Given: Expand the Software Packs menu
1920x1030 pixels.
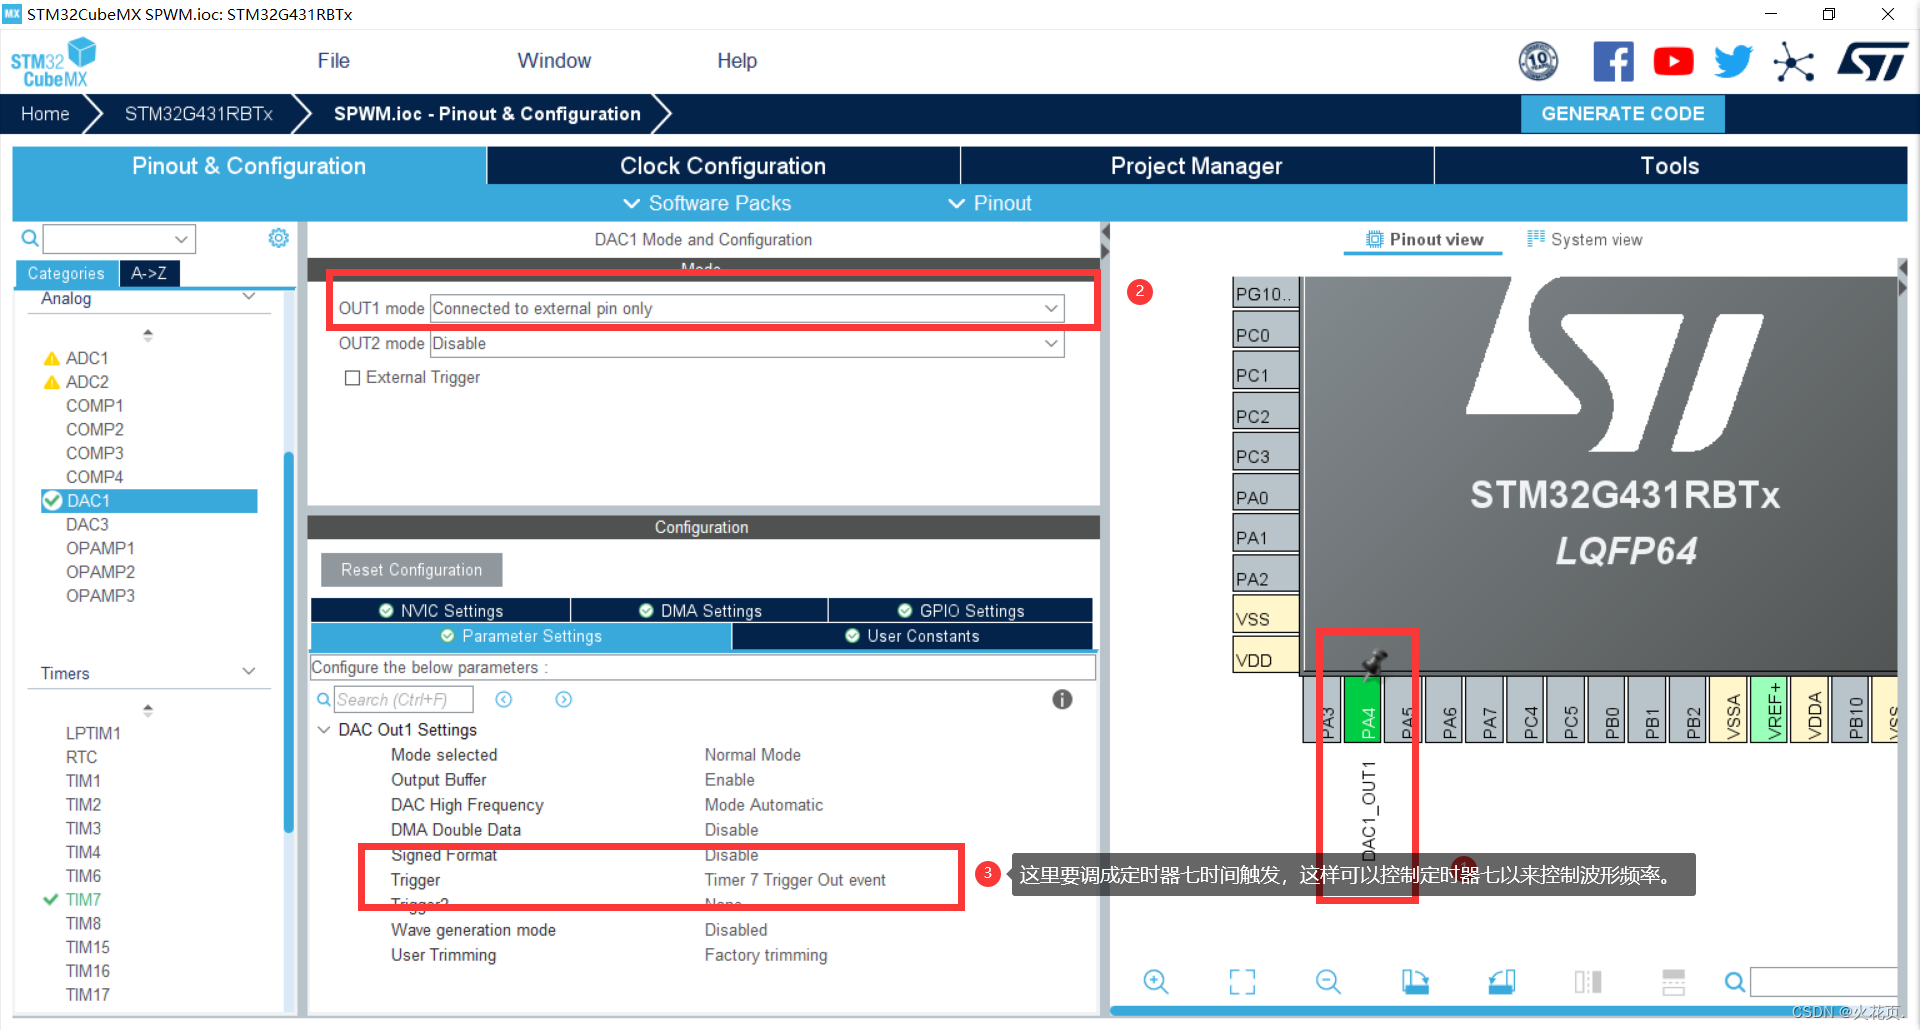Looking at the screenshot, I should click(x=707, y=203).
